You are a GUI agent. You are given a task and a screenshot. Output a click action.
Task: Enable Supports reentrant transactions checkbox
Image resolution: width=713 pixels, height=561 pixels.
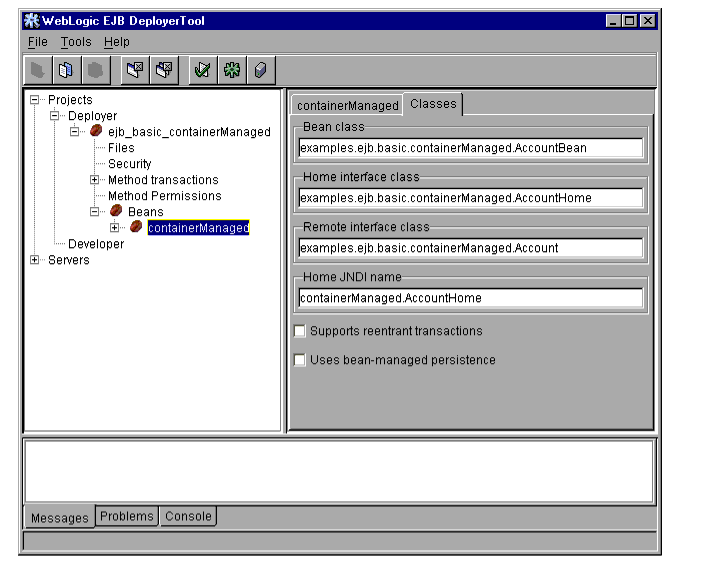pyautogui.click(x=300, y=331)
